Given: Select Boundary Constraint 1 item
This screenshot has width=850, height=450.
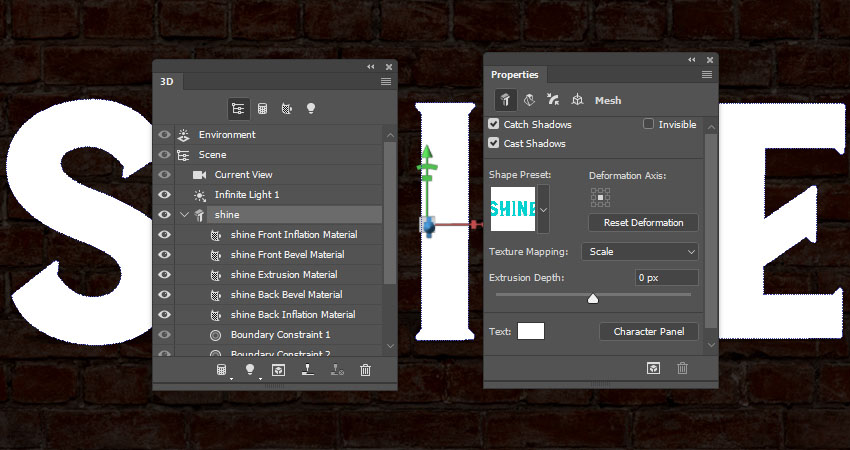Looking at the screenshot, I should click(280, 335).
